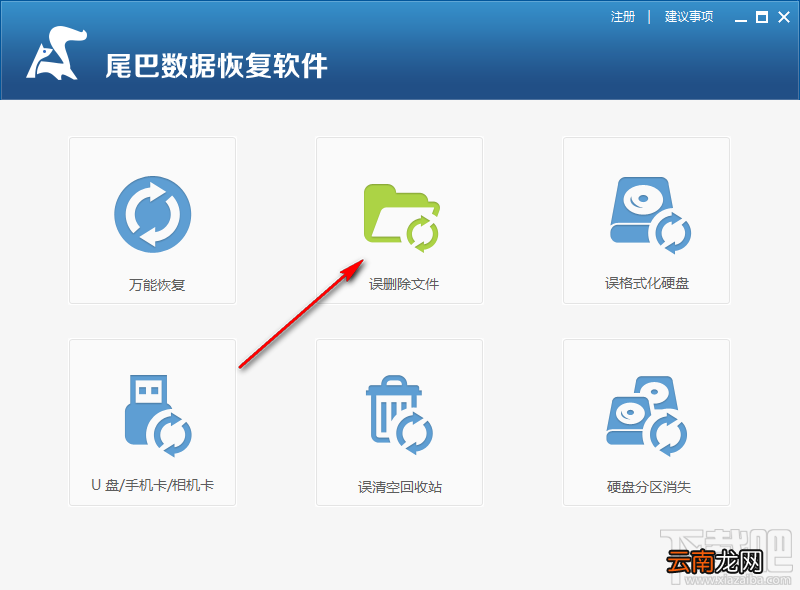The image size is (800, 590).
Task: Select the green folder 误删除文件 icon
Action: tap(402, 218)
